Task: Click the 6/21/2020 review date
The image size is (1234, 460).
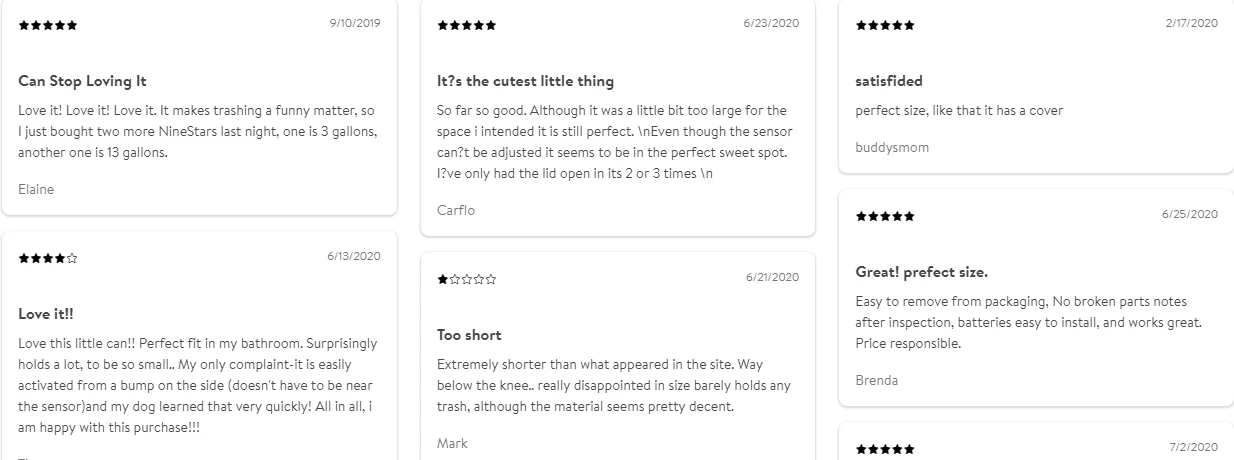Action: click(772, 277)
